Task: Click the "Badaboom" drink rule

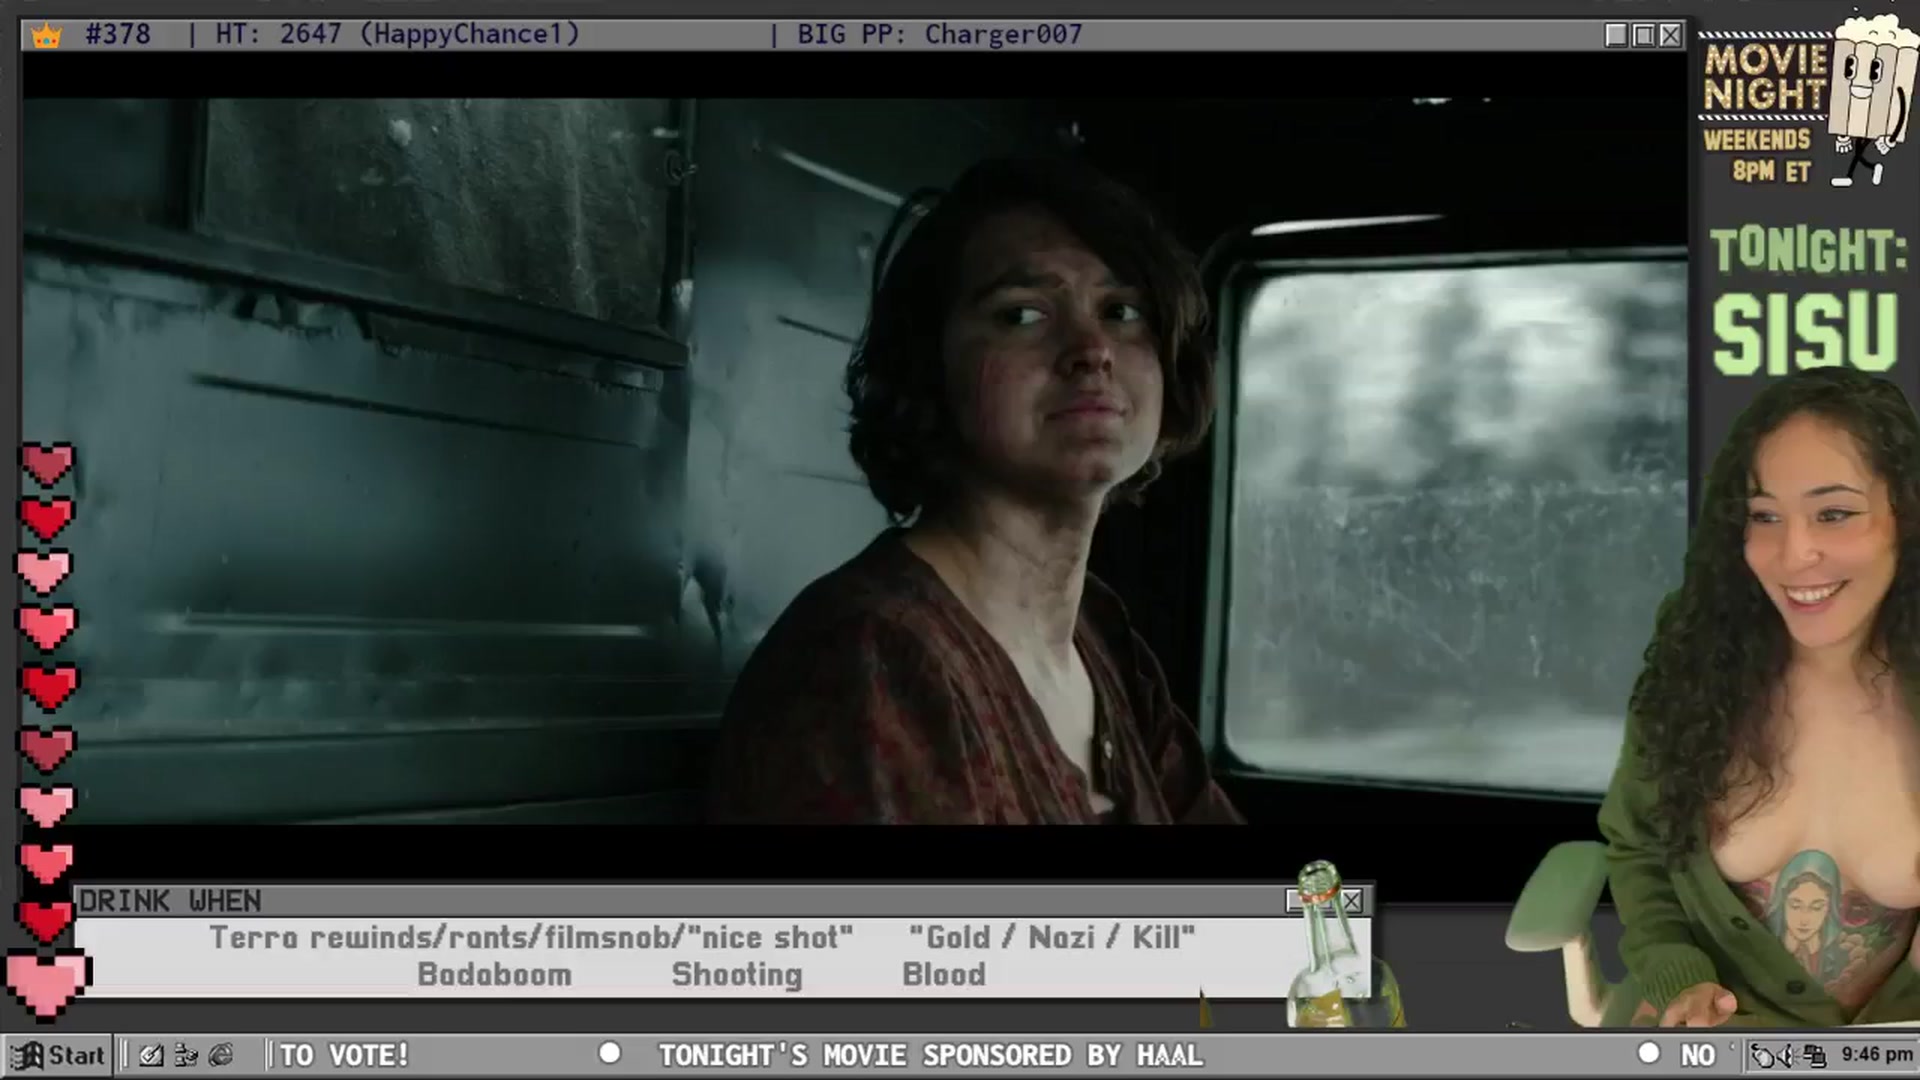Action: coord(494,975)
